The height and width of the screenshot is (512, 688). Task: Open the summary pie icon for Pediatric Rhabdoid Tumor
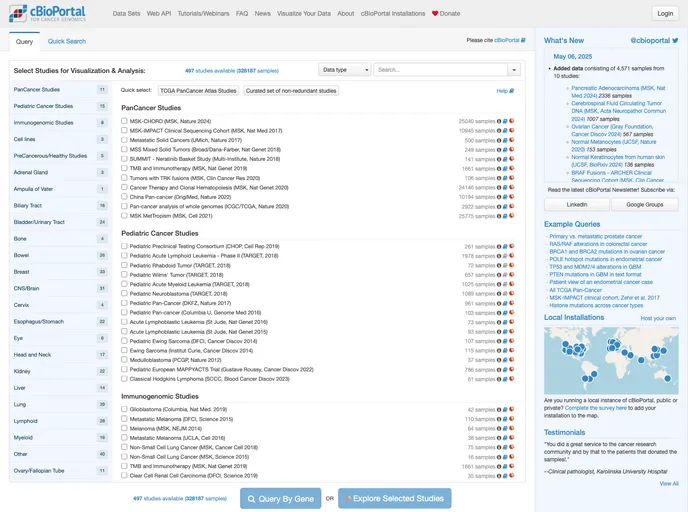[512, 265]
